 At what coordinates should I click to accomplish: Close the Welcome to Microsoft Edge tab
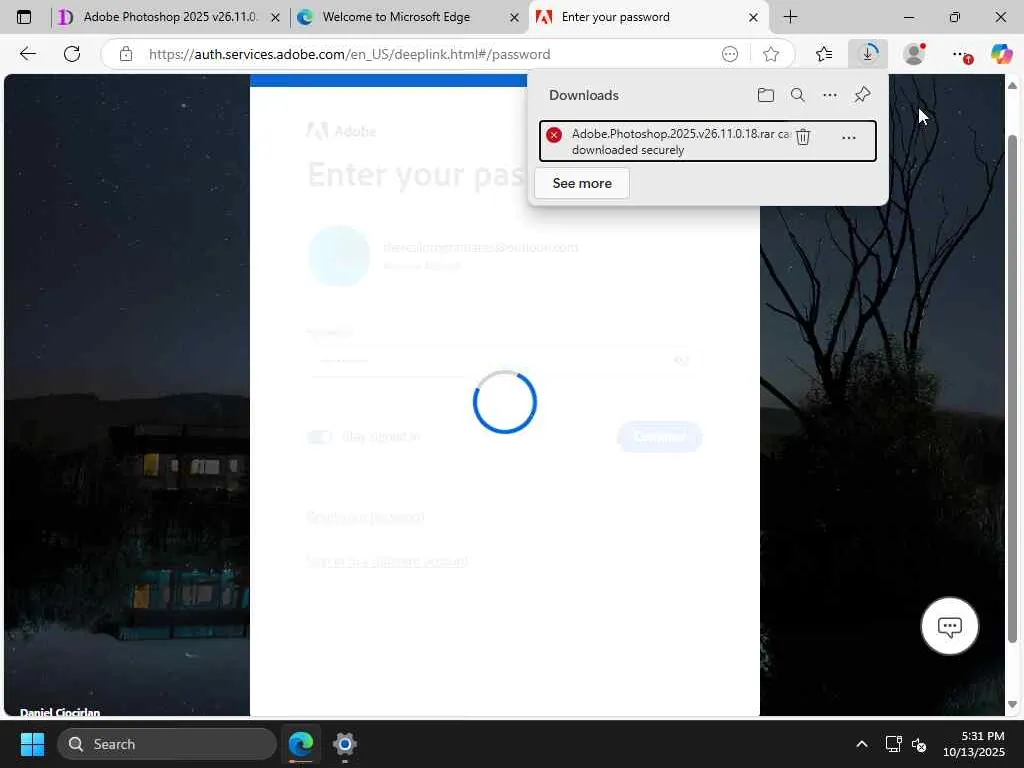[514, 18]
